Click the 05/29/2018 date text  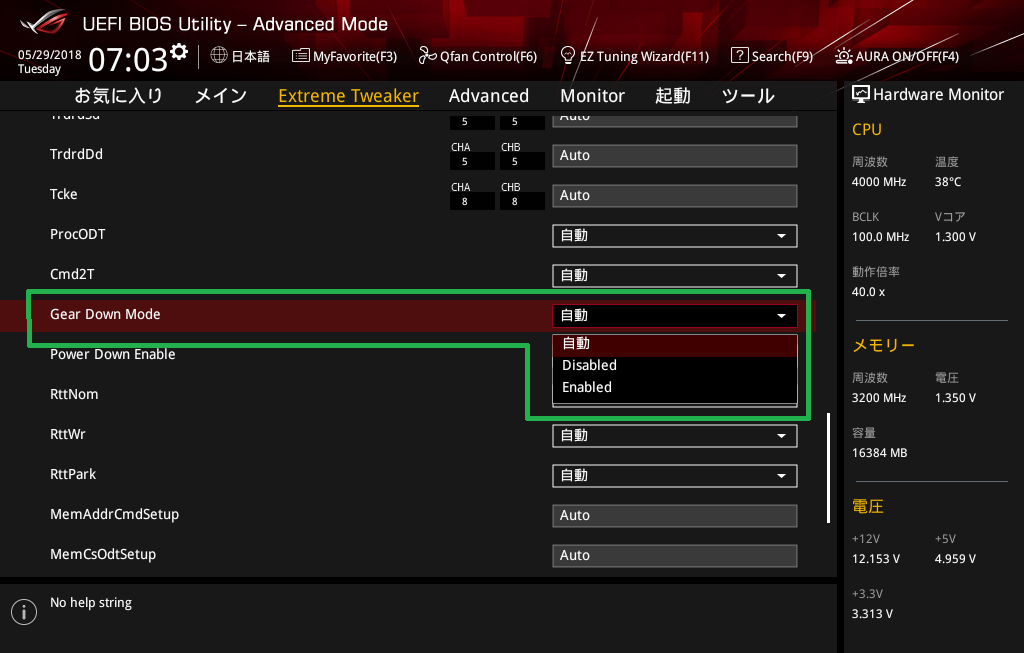tap(50, 55)
